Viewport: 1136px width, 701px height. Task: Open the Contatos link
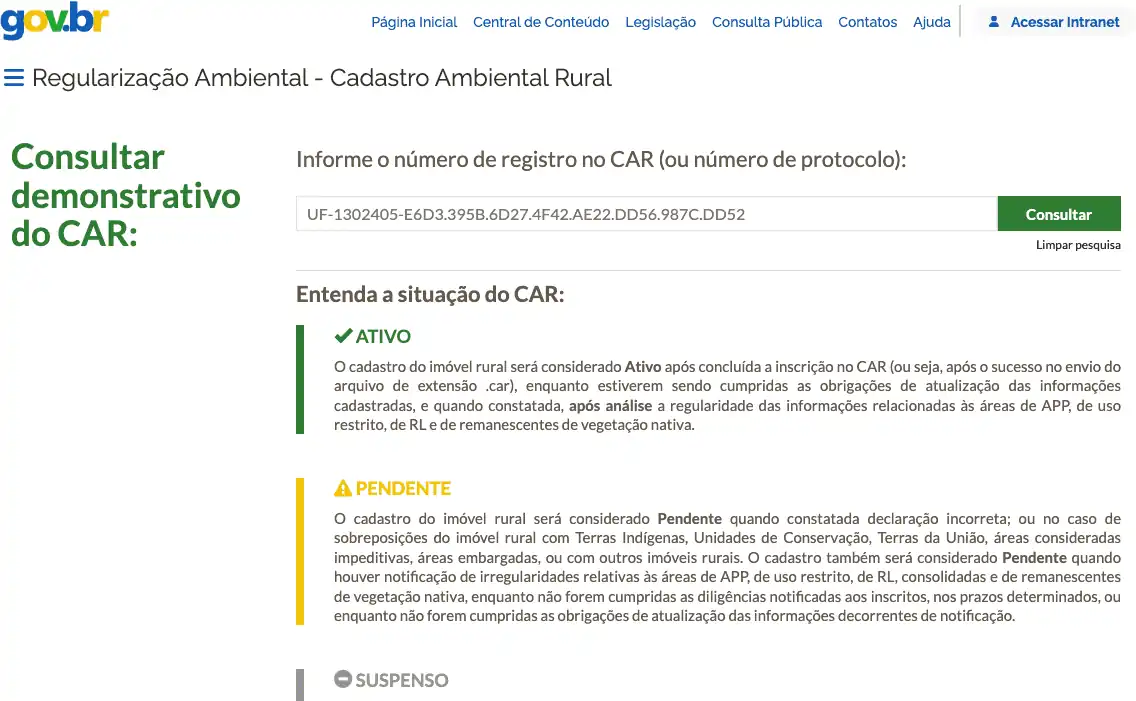[867, 22]
